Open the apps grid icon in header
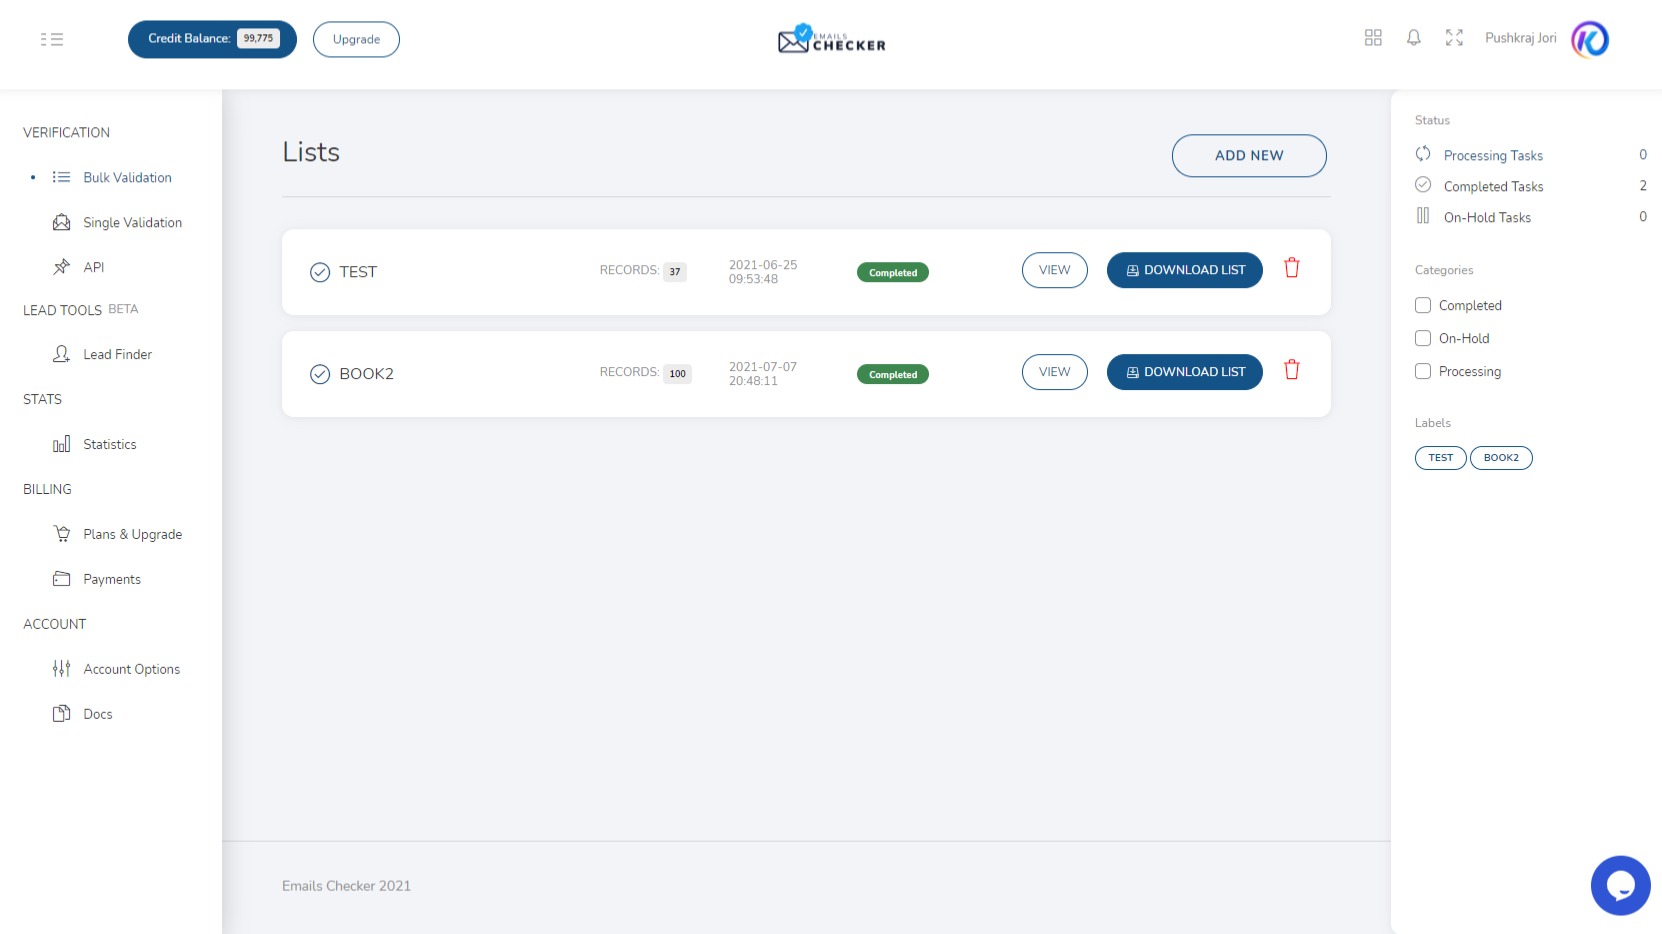The width and height of the screenshot is (1662, 934). coord(1373,38)
